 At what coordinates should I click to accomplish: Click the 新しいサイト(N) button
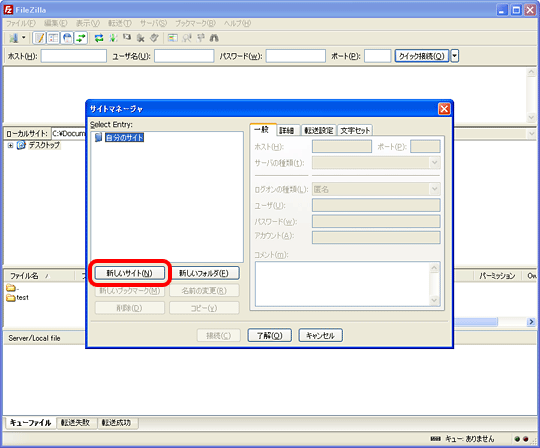129,273
